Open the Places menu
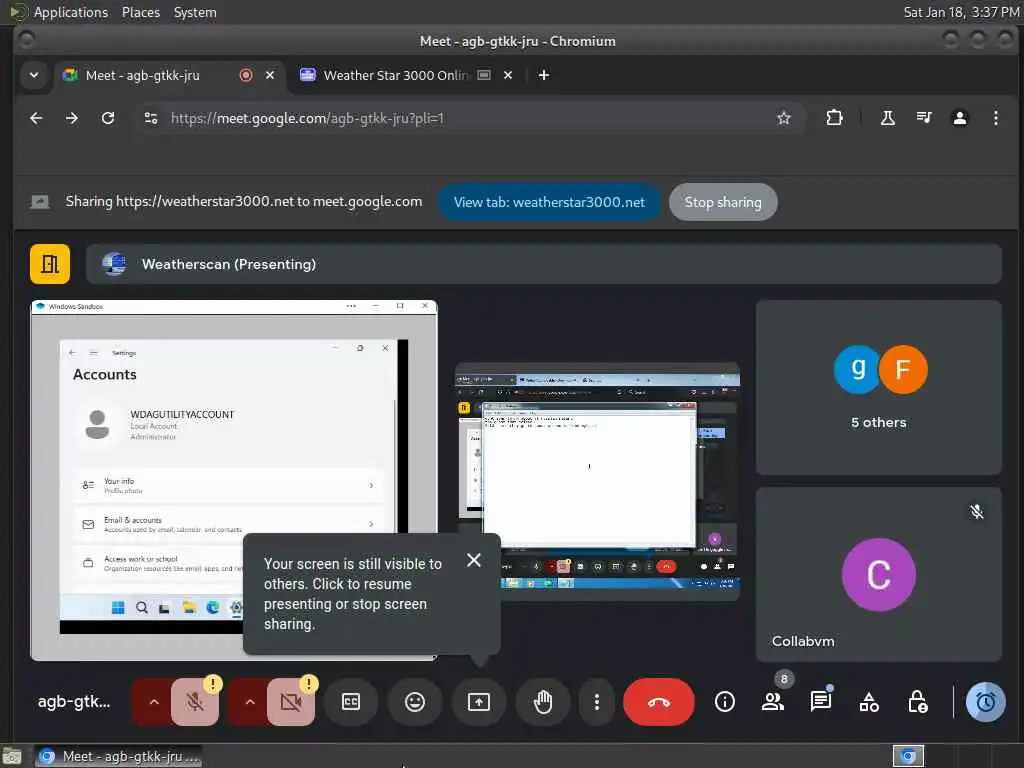Image resolution: width=1024 pixels, height=768 pixels. coord(140,12)
